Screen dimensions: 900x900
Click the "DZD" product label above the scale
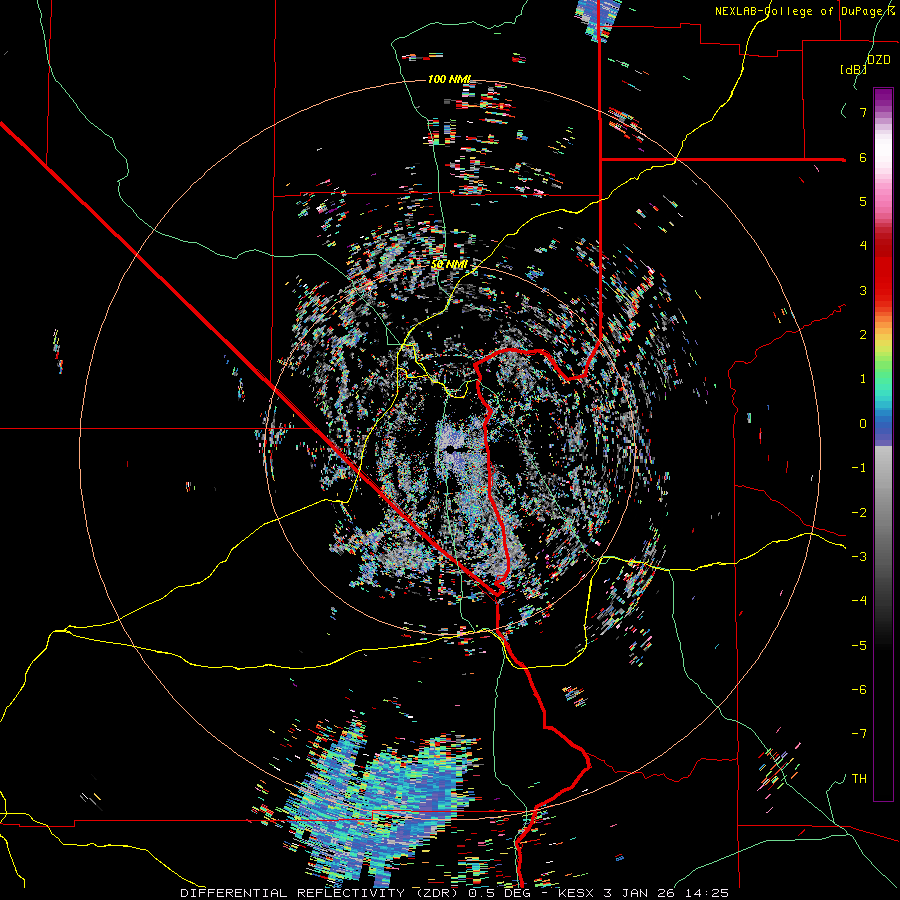pyautogui.click(x=879, y=59)
